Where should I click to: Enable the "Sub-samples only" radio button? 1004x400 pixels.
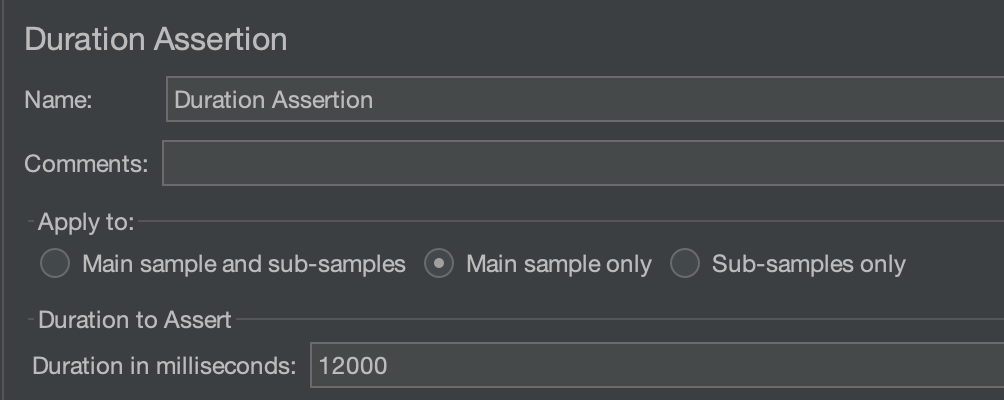(x=684, y=264)
